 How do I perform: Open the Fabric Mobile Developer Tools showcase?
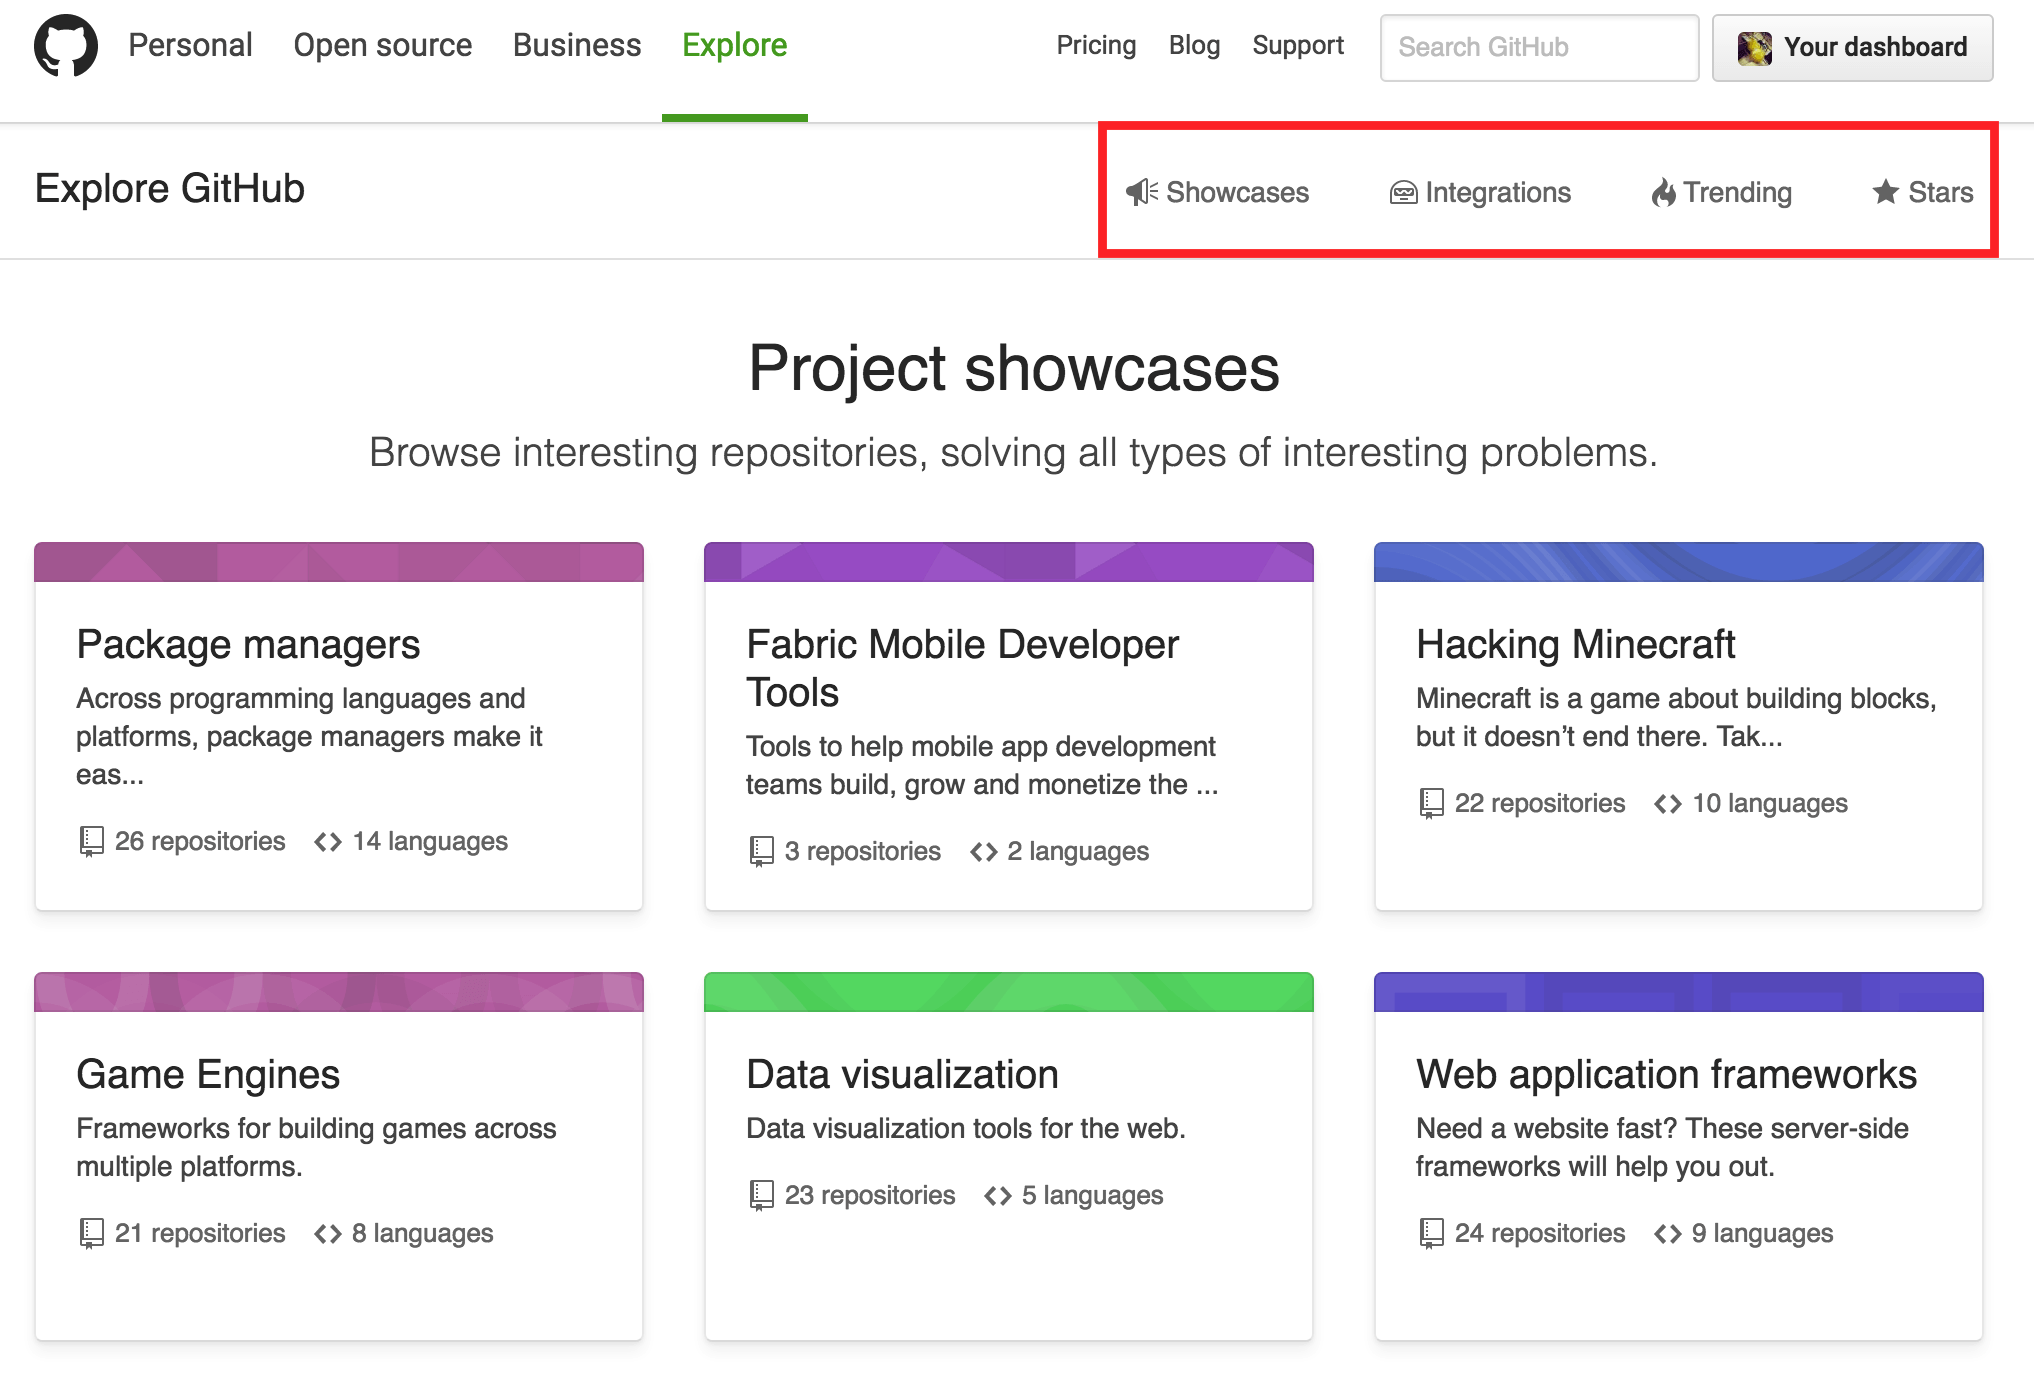pyautogui.click(x=963, y=668)
